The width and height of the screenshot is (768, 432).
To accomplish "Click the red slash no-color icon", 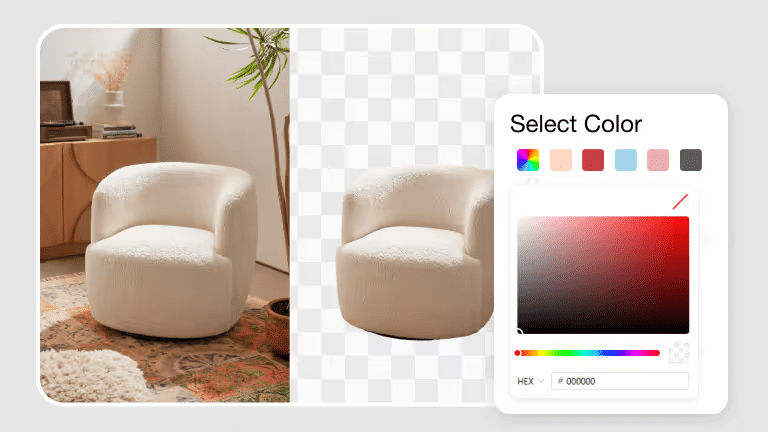I will pyautogui.click(x=680, y=201).
